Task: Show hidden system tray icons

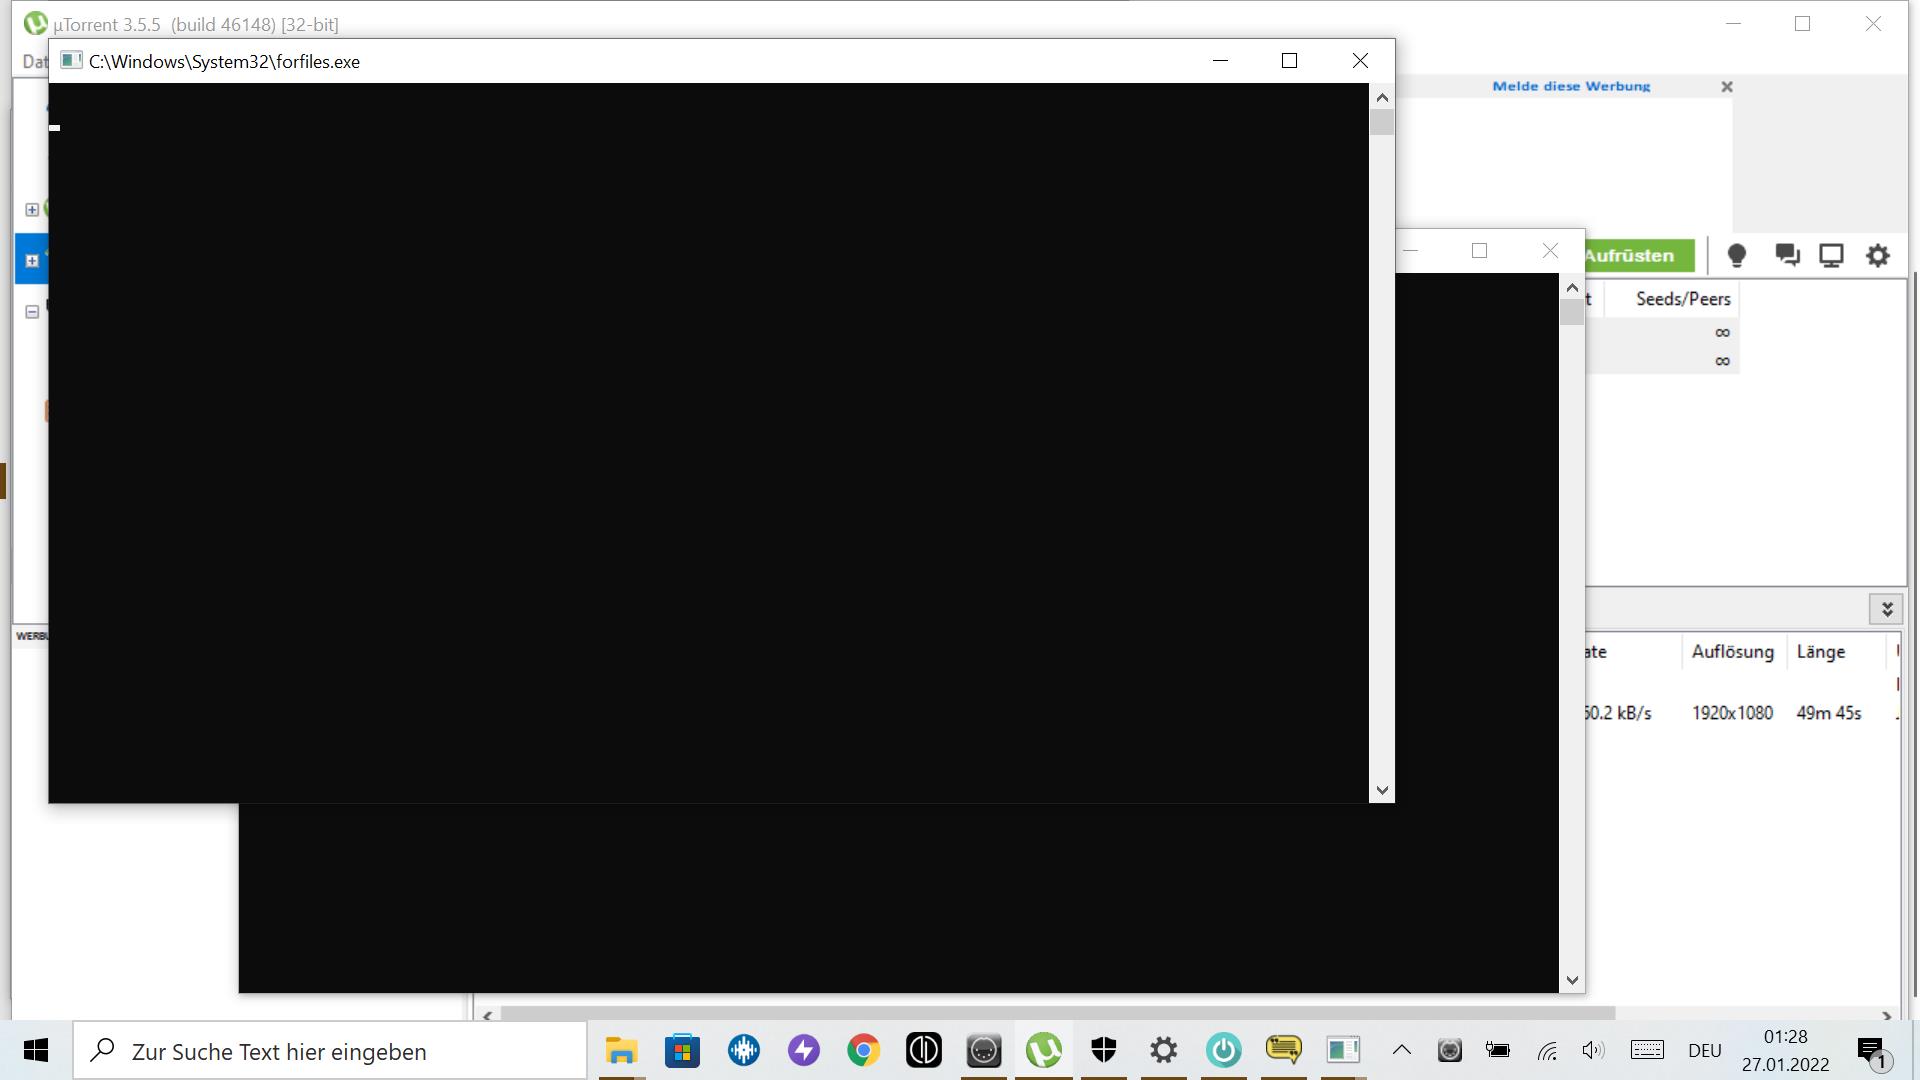Action: (x=1402, y=1050)
